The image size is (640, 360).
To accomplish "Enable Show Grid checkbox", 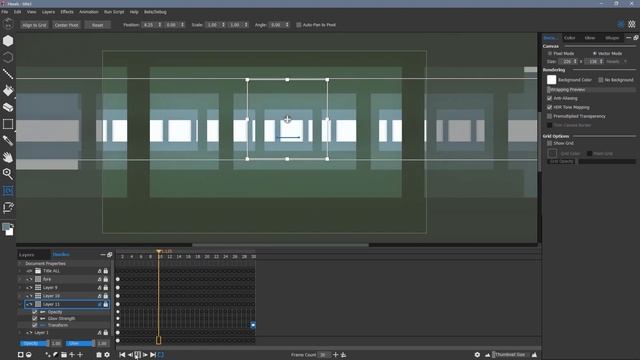I will [x=549, y=143].
